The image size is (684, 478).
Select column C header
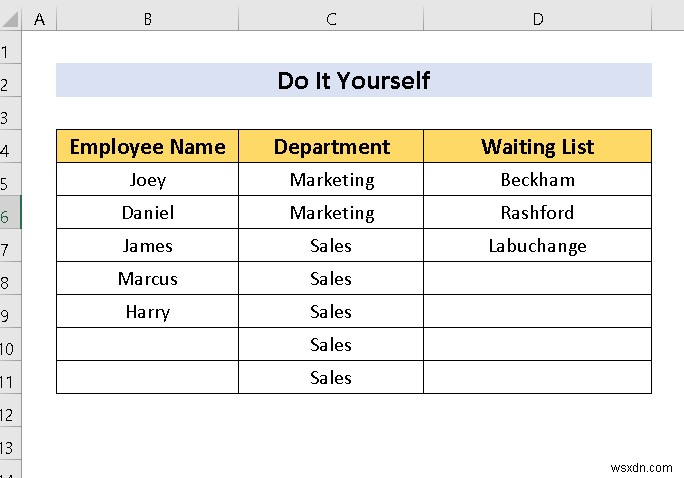tap(331, 19)
